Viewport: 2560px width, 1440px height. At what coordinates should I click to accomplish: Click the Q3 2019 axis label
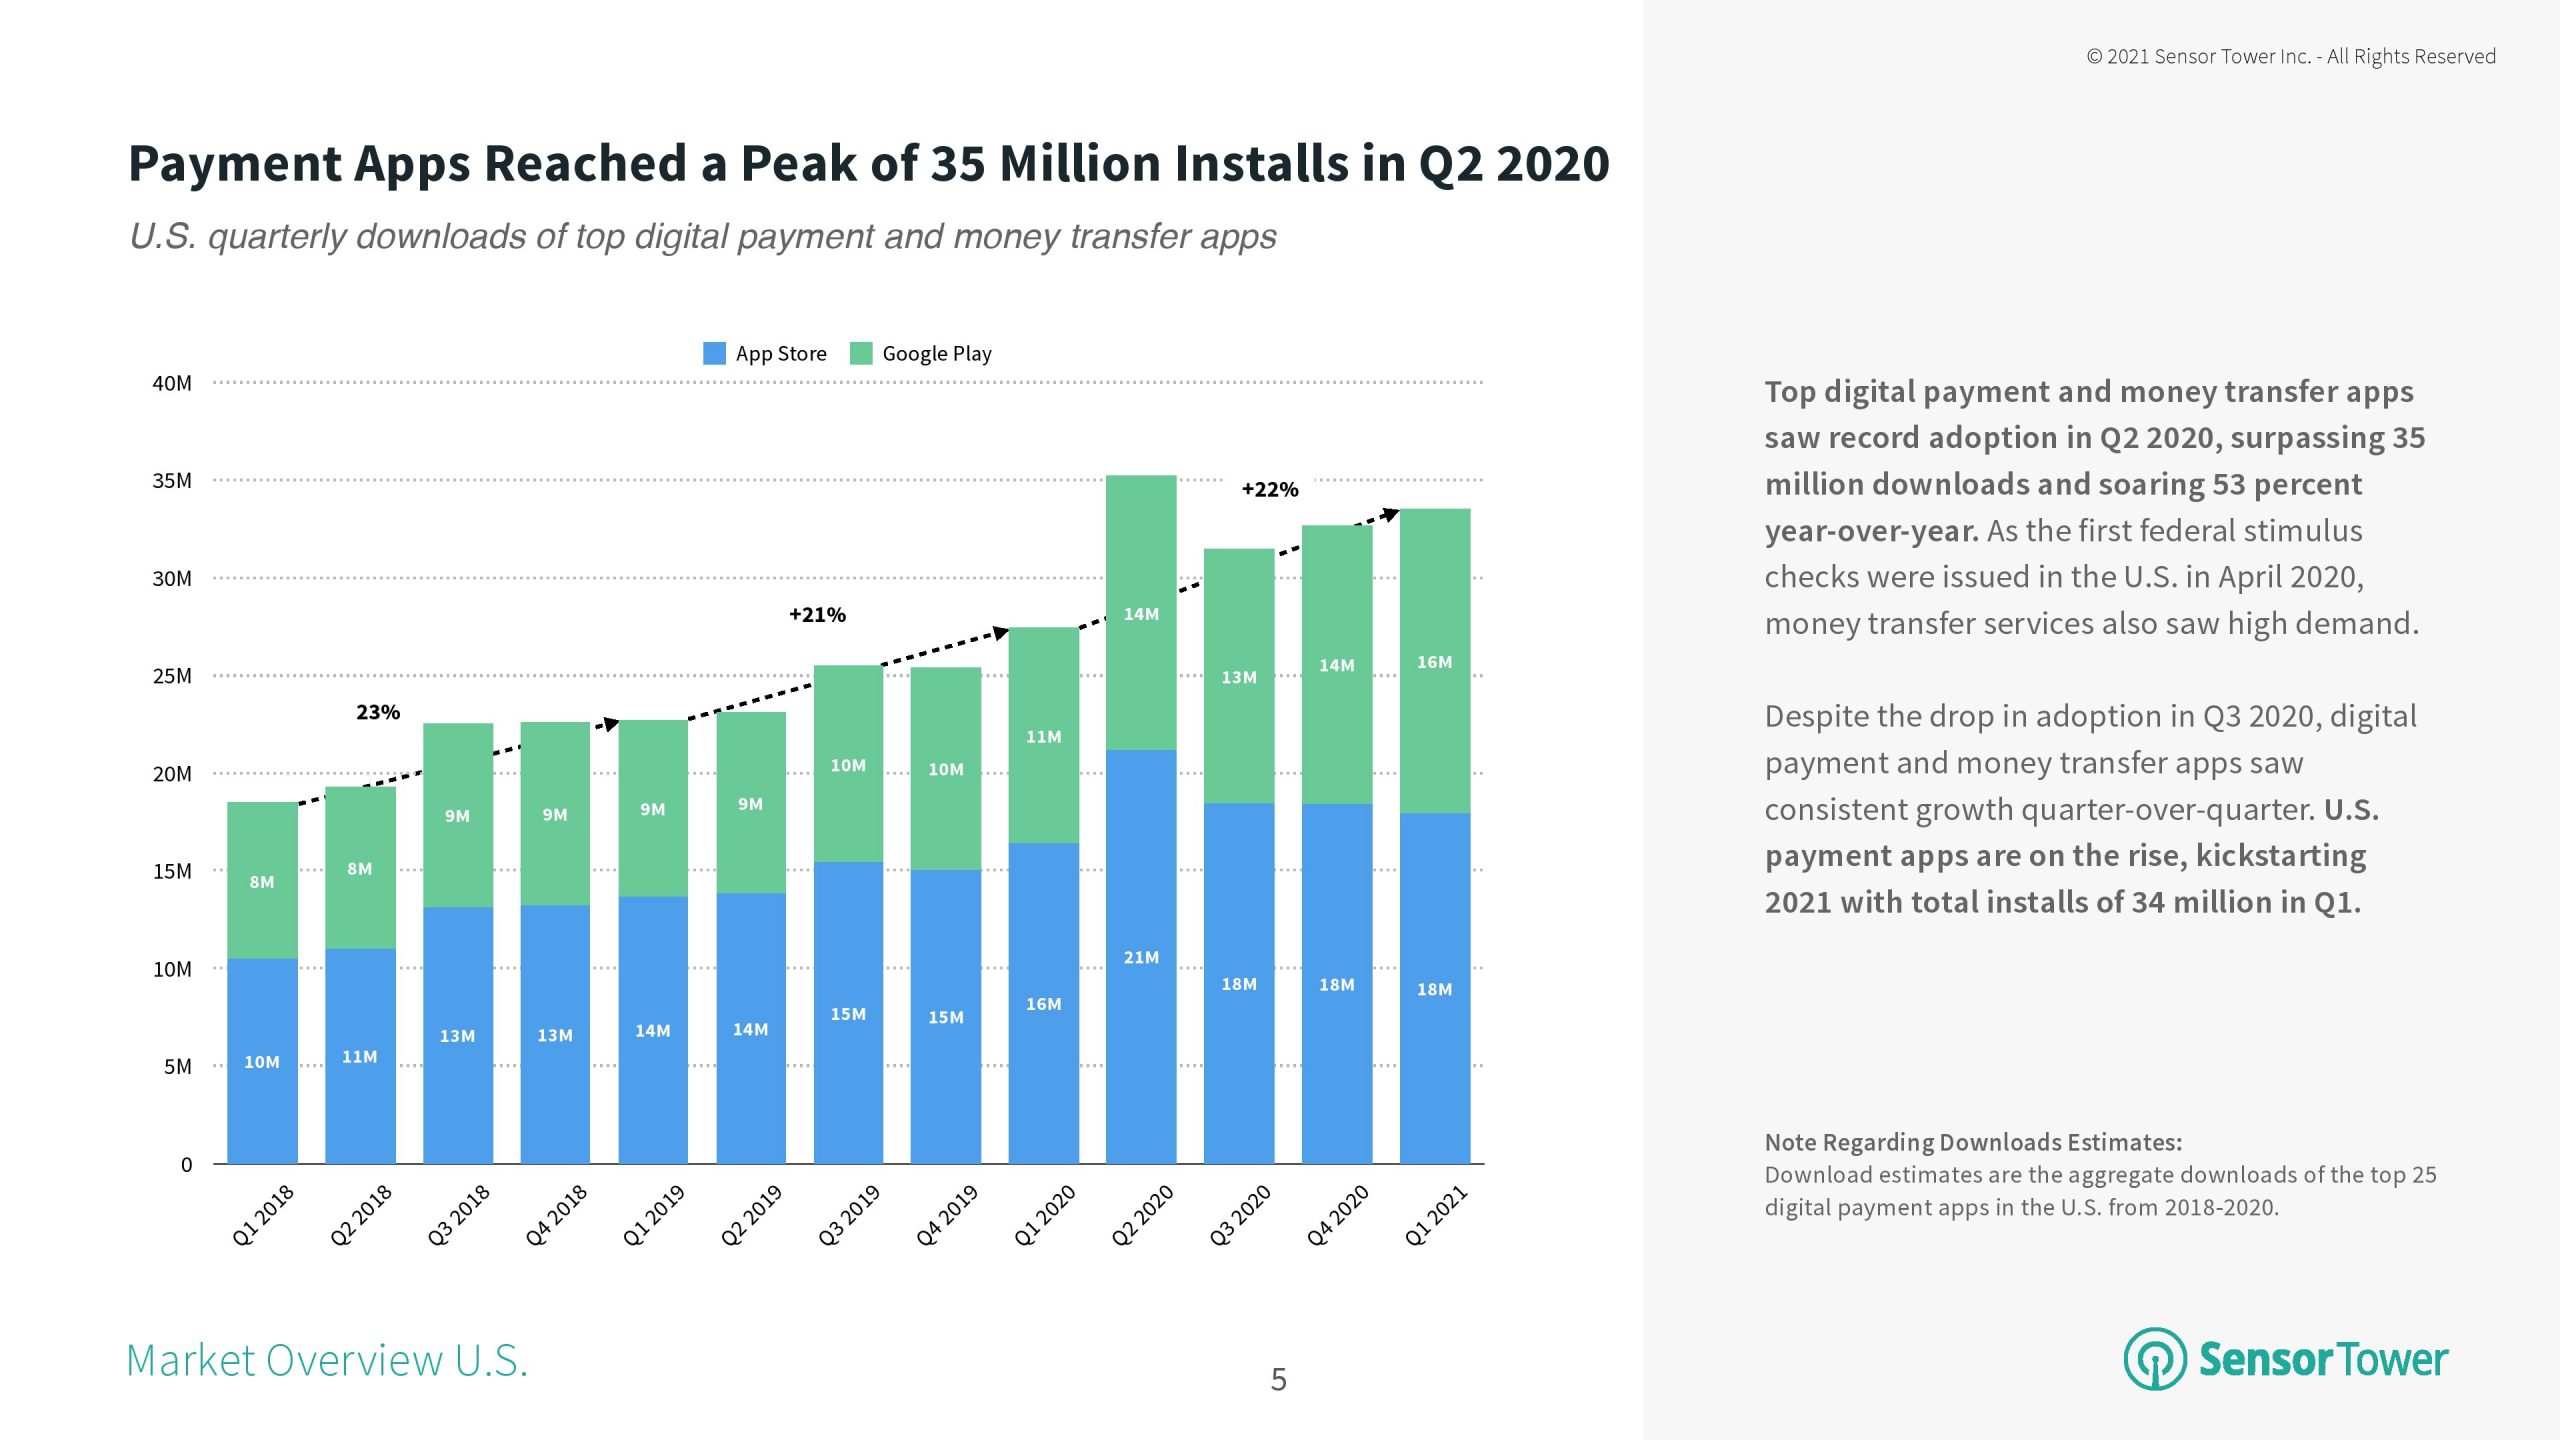coord(849,1214)
